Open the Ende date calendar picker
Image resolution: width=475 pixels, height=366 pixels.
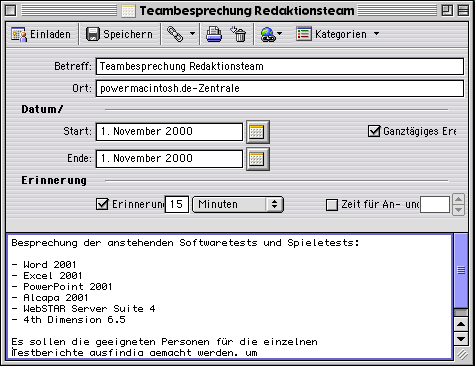pyautogui.click(x=258, y=159)
